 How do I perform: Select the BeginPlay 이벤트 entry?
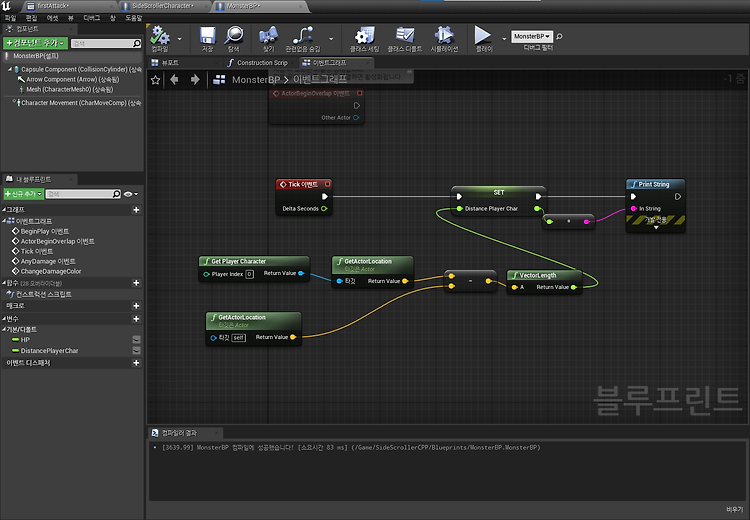point(44,231)
